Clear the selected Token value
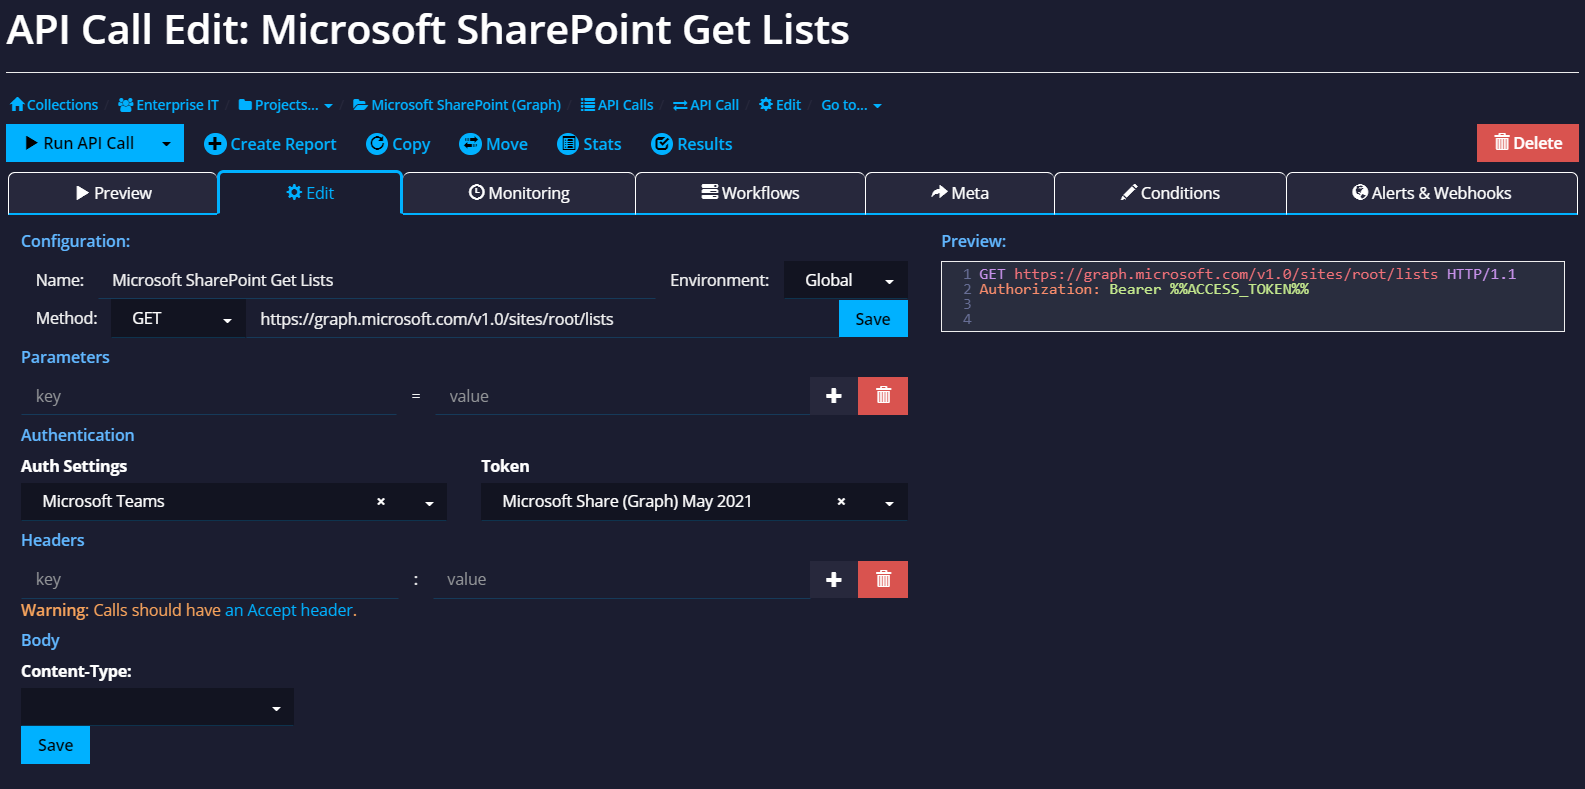Screen dimensions: 1585x789 841,502
